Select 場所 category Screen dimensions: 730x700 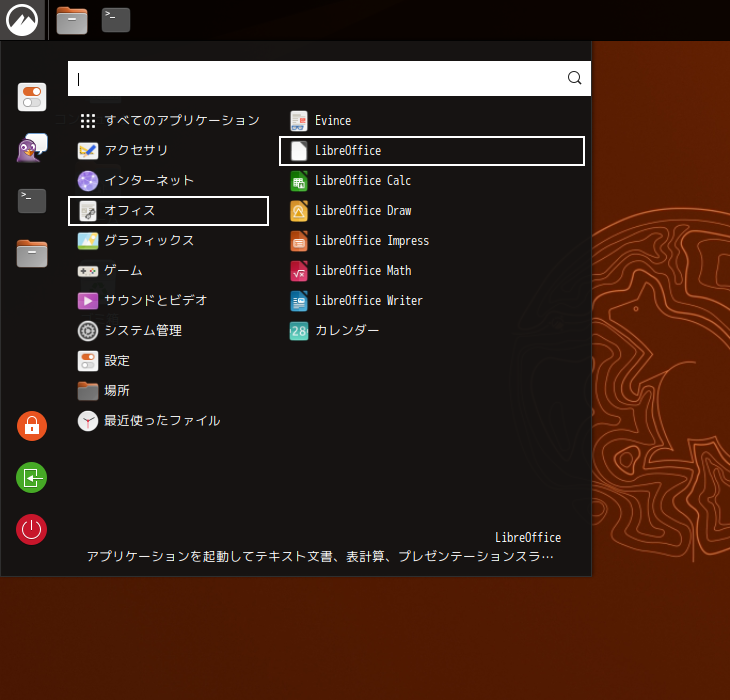pyautogui.click(x=168, y=390)
